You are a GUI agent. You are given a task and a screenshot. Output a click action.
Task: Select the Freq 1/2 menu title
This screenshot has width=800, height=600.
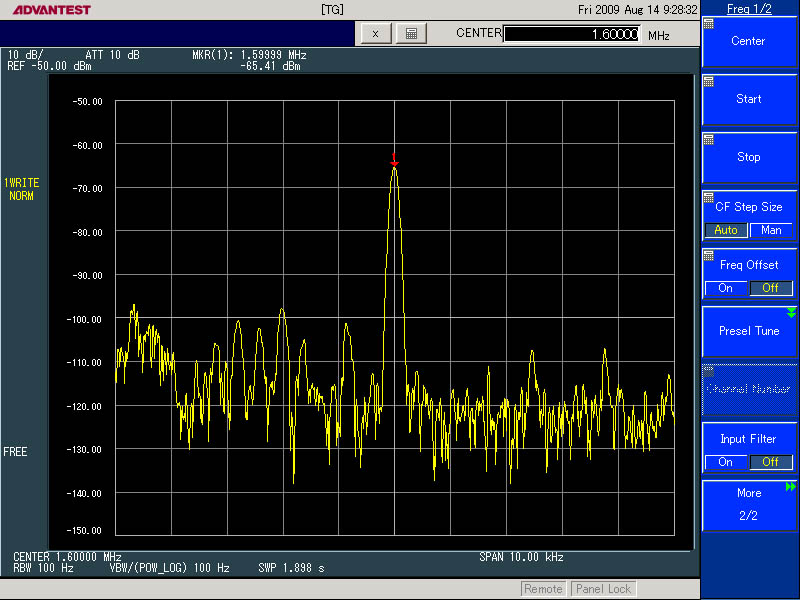click(749, 8)
